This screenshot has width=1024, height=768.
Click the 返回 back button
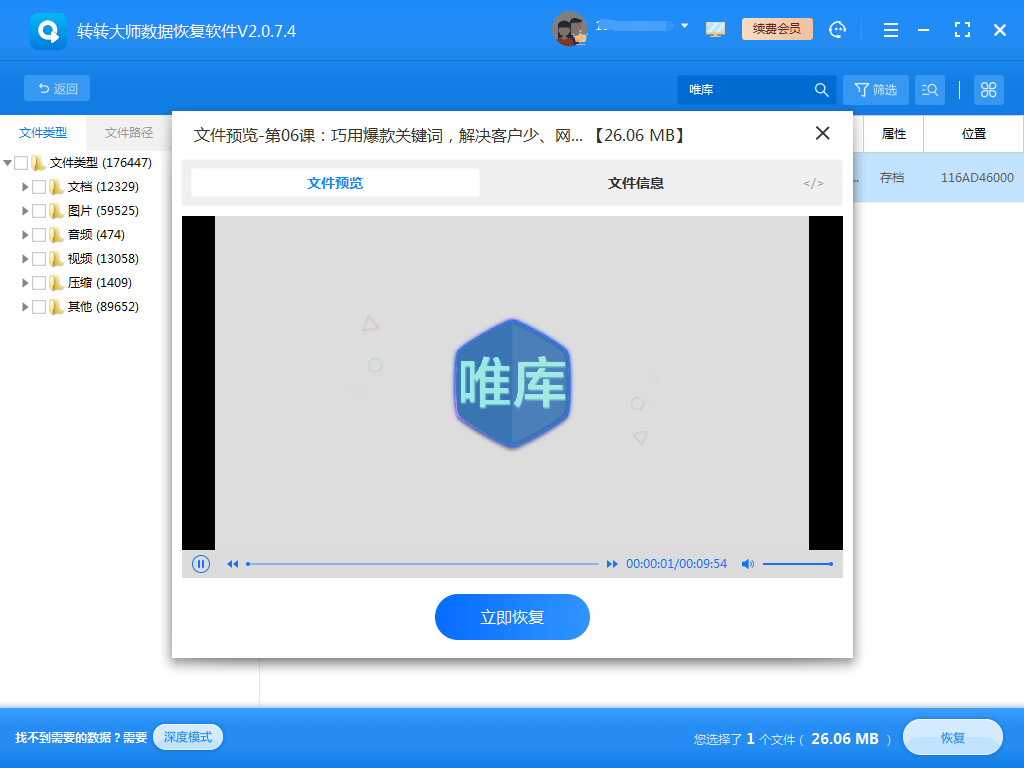(57, 88)
